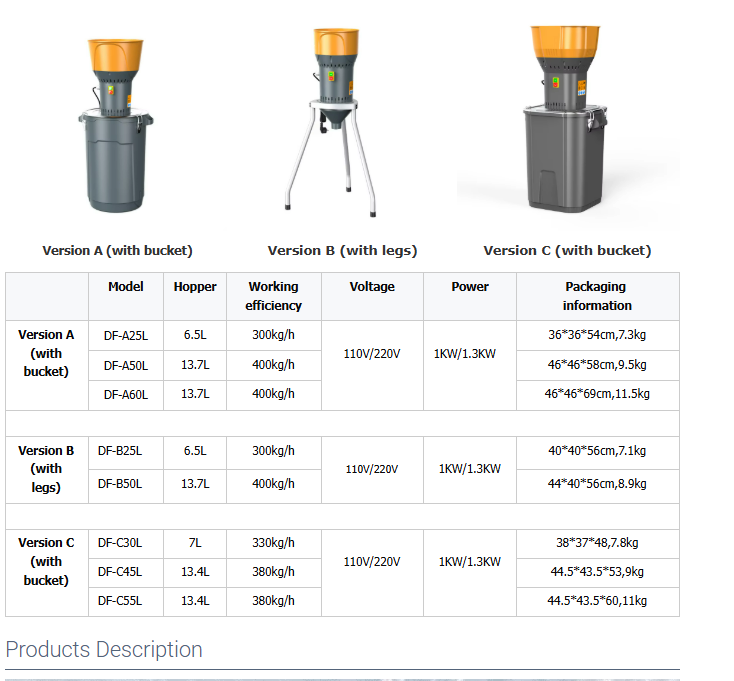Click the 44.5*43.5*60,11kg packaging cell
Screen dimensions: 734x681
coord(597,601)
